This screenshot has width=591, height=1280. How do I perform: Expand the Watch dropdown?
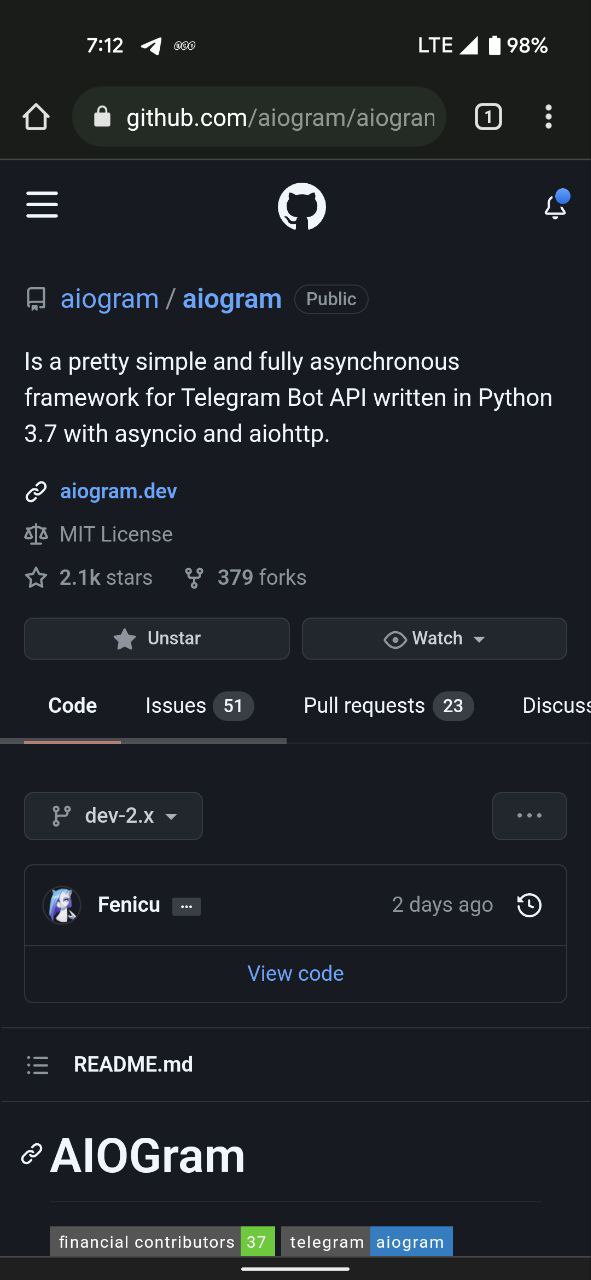434,639
